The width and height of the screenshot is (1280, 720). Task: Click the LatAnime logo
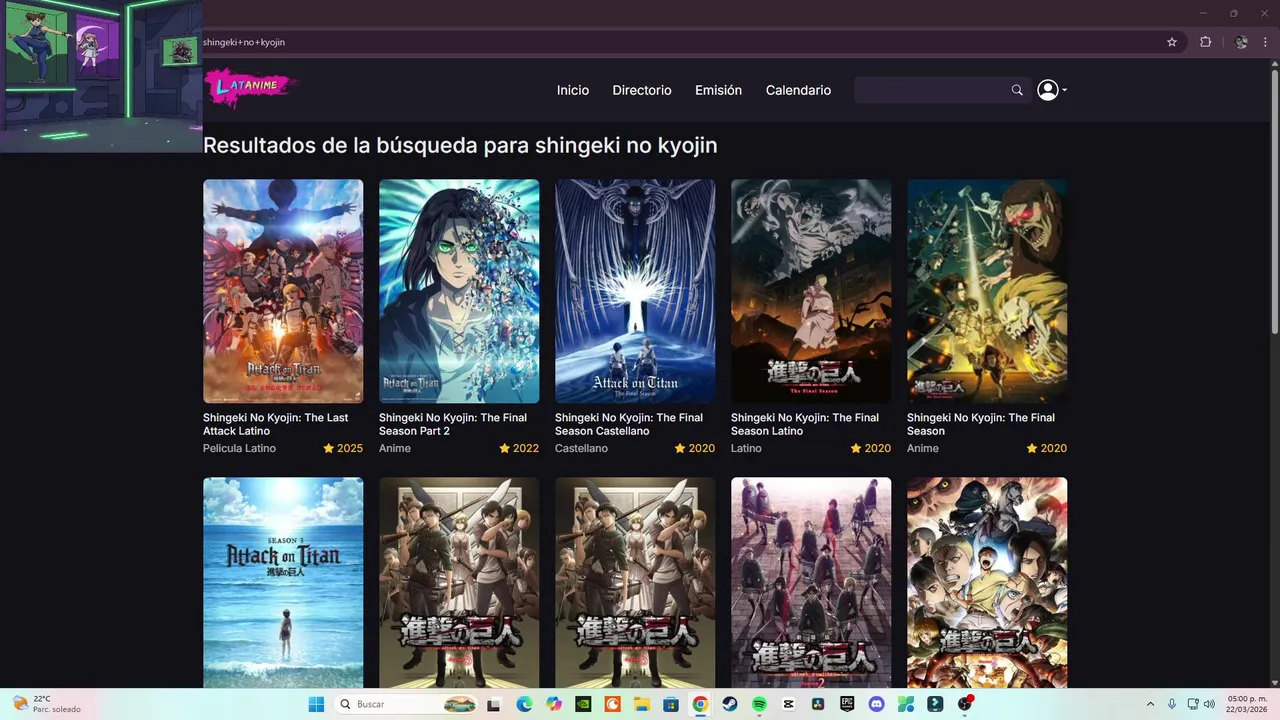[250, 88]
